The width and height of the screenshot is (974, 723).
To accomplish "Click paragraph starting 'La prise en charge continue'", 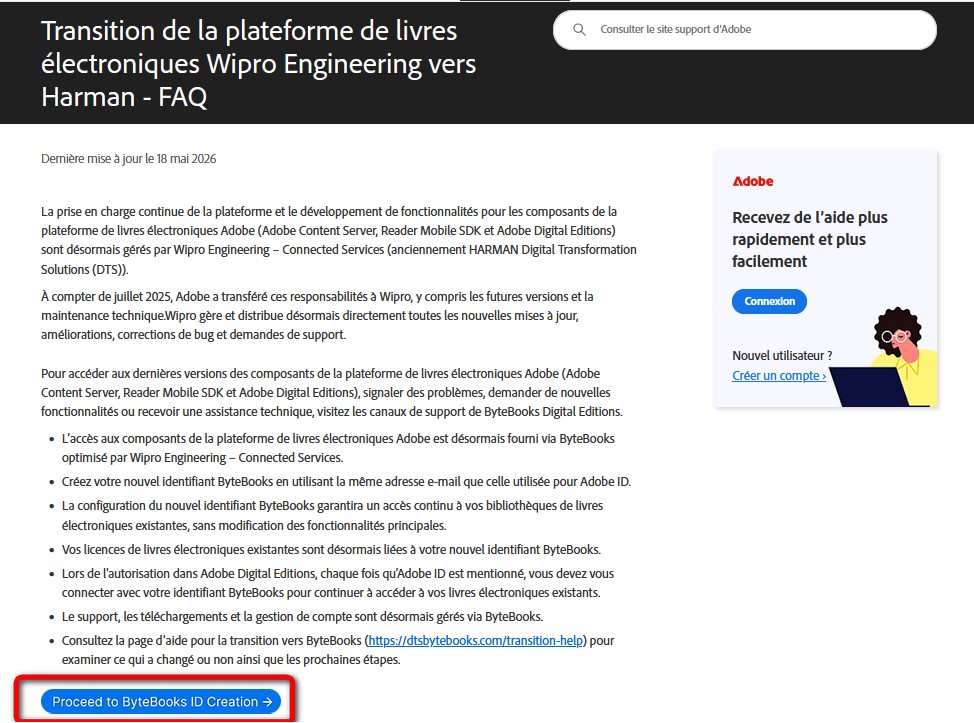I will [339, 240].
